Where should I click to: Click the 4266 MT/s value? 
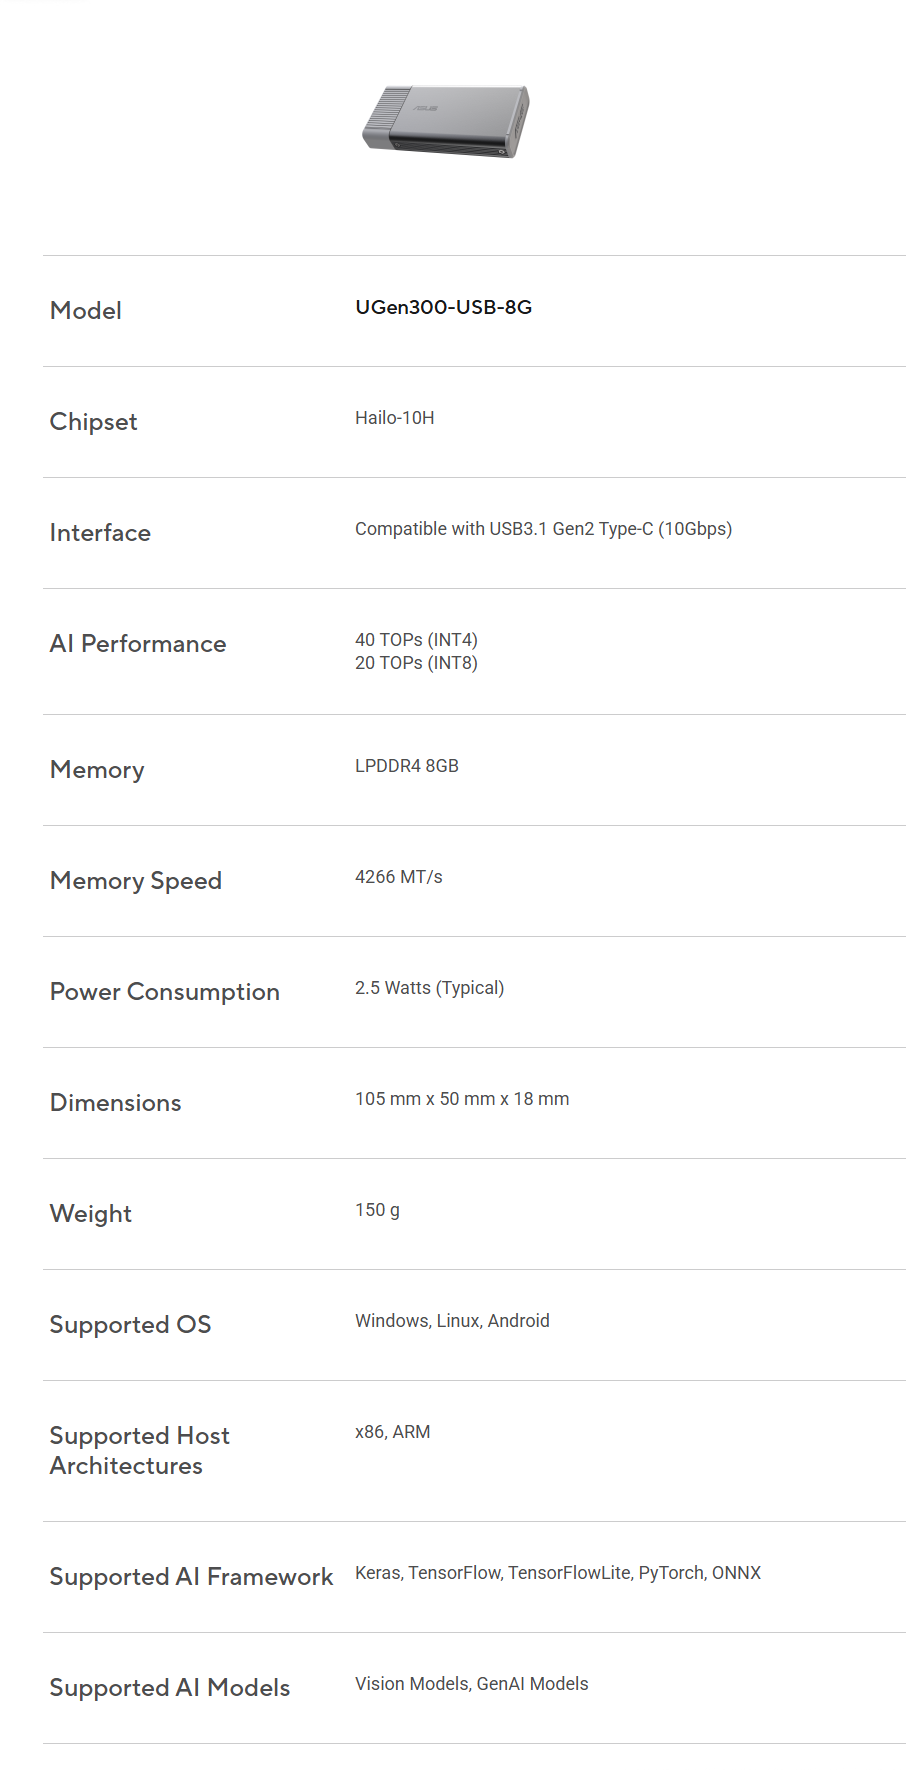tap(398, 877)
